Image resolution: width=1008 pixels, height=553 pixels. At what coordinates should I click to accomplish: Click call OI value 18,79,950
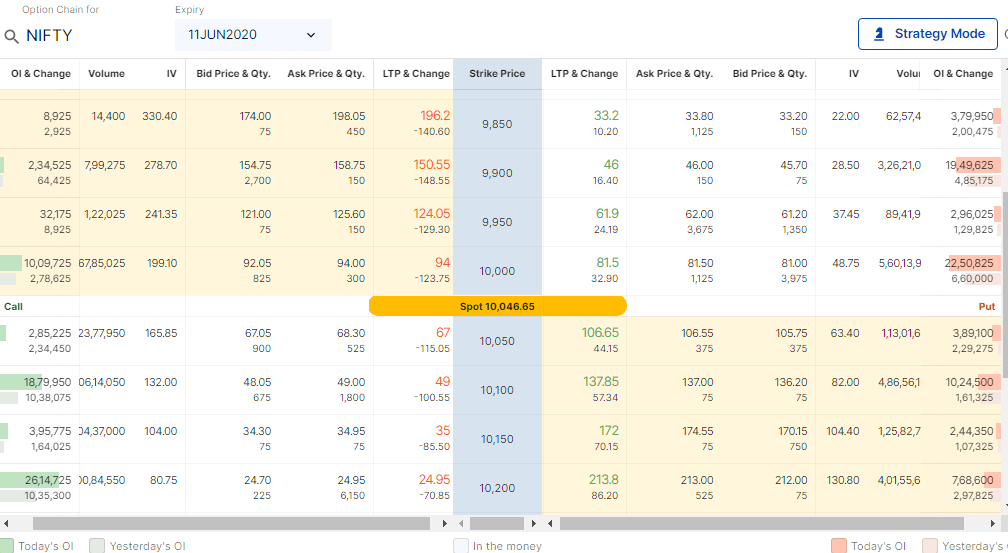[x=48, y=383]
